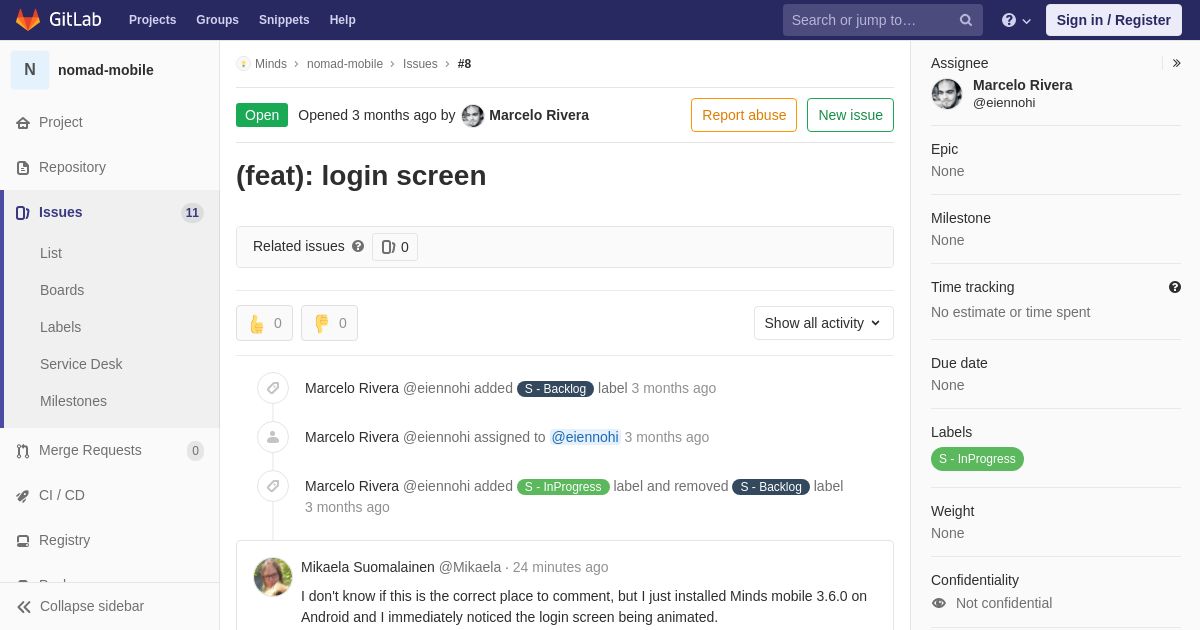Click the Project home icon in sidebar
Screen dimensions: 1200x630
click(x=23, y=123)
